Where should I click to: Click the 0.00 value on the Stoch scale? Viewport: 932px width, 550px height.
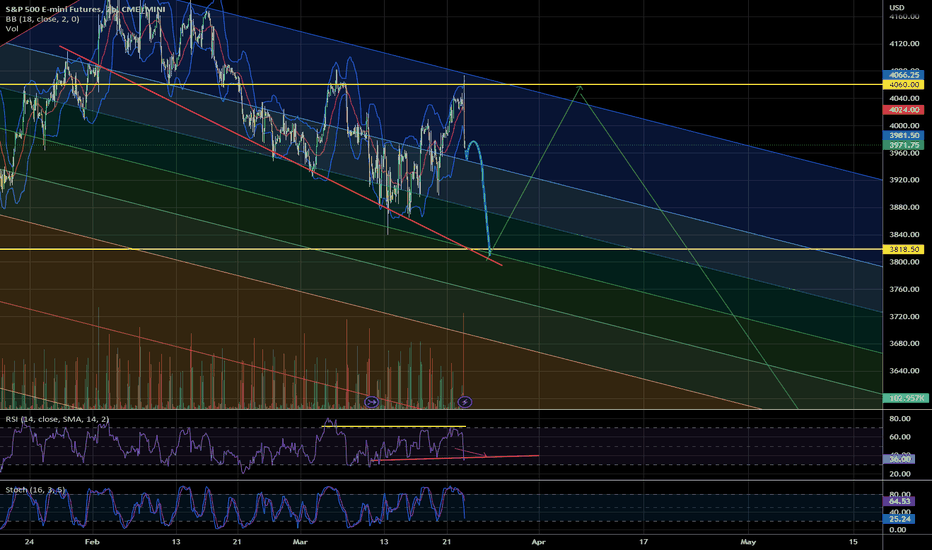[898, 530]
